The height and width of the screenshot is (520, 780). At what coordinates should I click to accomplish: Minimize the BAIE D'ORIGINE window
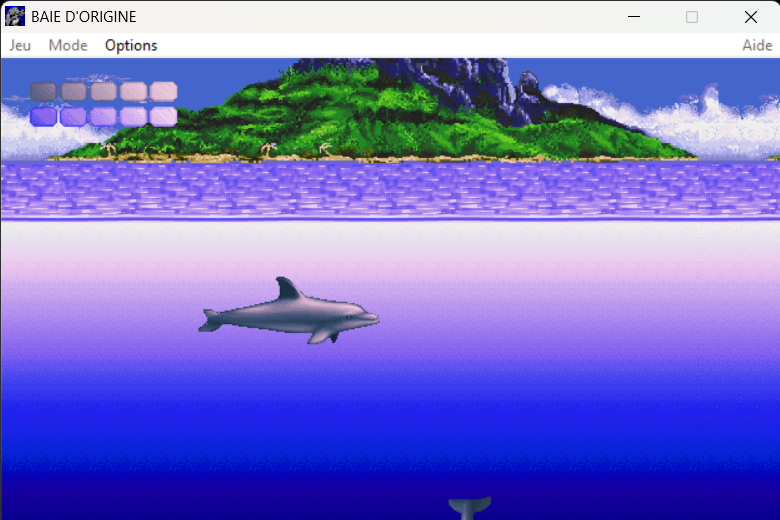(633, 17)
